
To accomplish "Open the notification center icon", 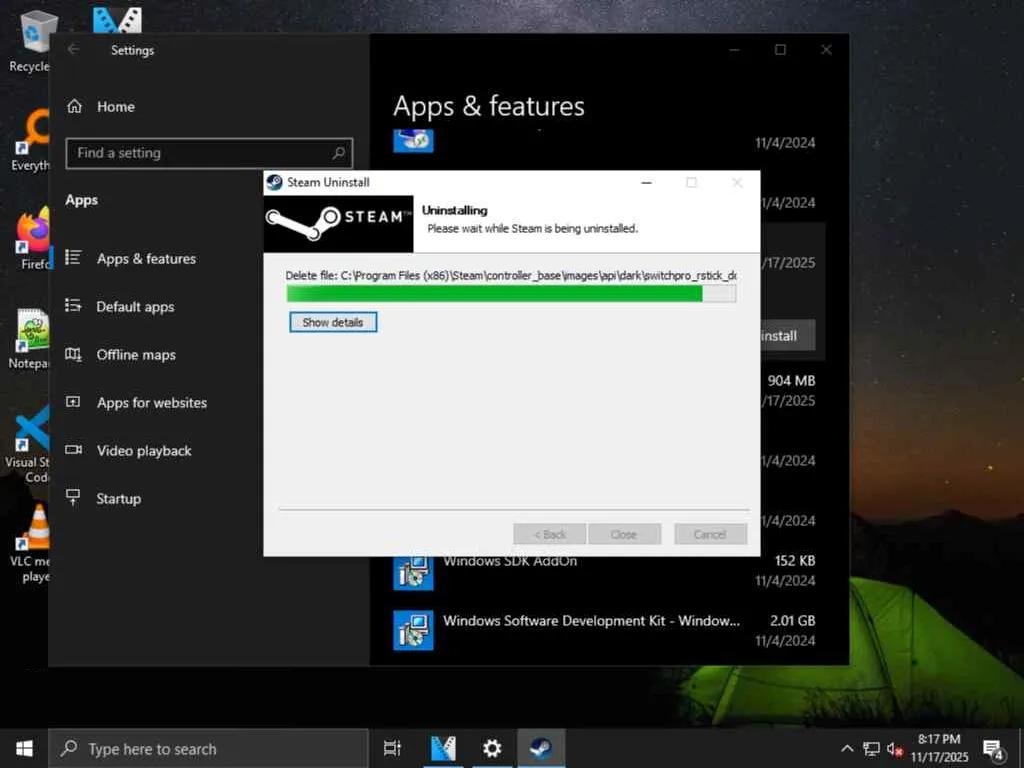I will 994,748.
